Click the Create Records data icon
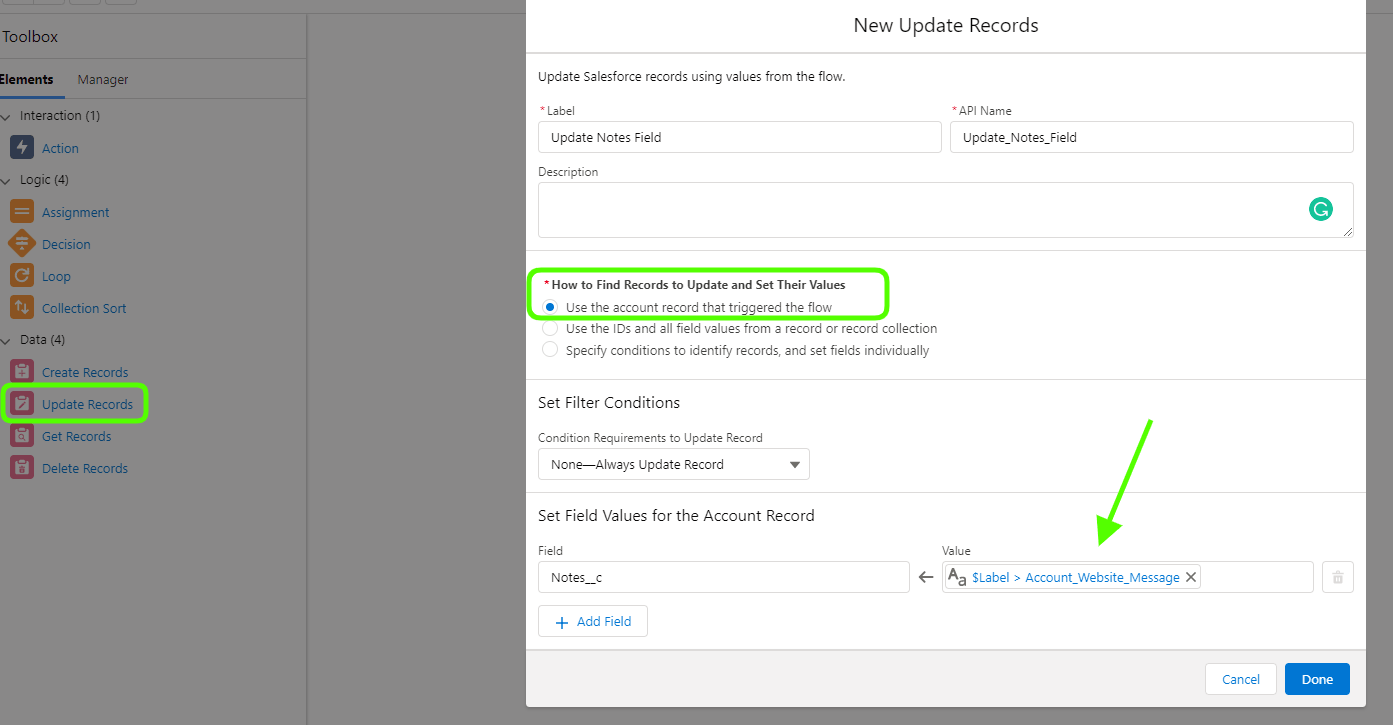 point(21,371)
